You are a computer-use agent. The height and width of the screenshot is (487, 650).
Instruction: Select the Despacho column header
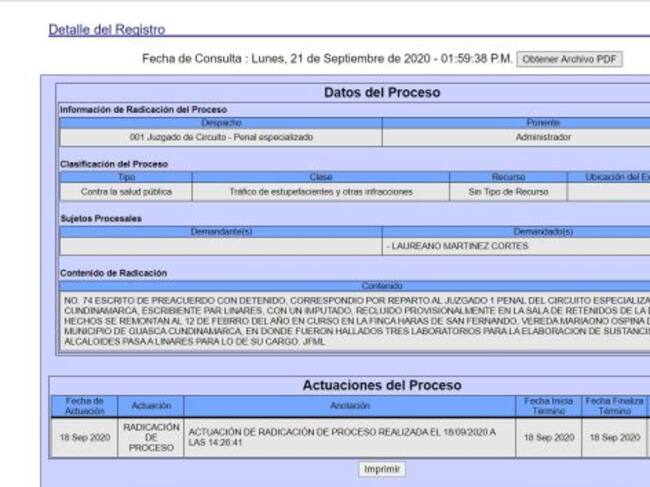(221, 122)
